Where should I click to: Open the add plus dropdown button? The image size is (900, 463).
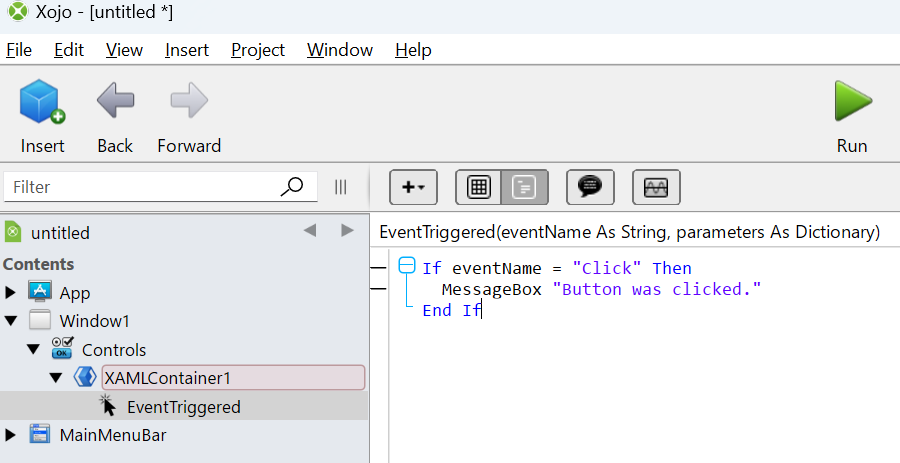click(413, 187)
